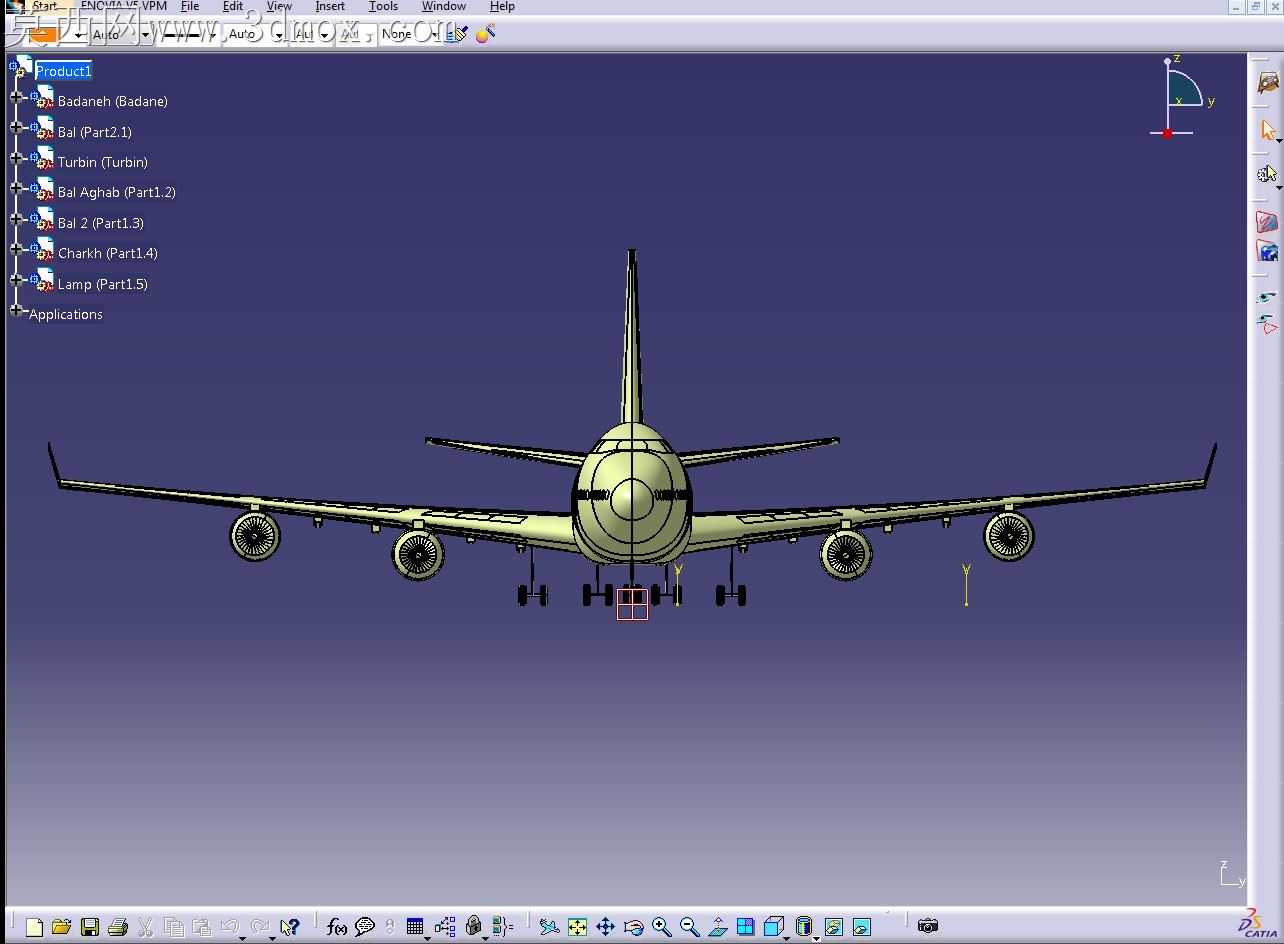The height and width of the screenshot is (944, 1284).
Task: Click the Knowledge Inspector tree icon
Action: click(445, 927)
